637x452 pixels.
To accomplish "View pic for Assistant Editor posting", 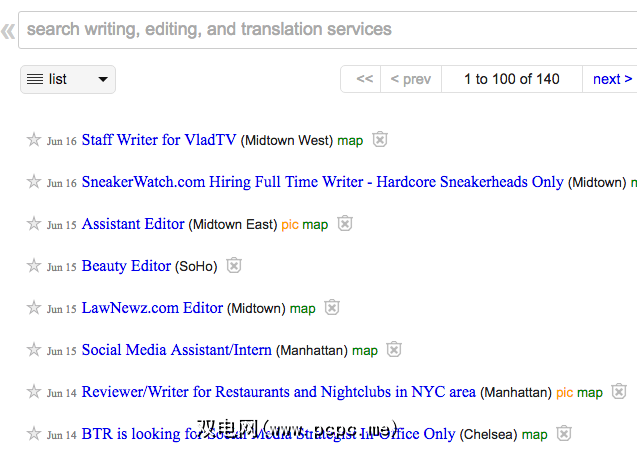I will click(290, 225).
